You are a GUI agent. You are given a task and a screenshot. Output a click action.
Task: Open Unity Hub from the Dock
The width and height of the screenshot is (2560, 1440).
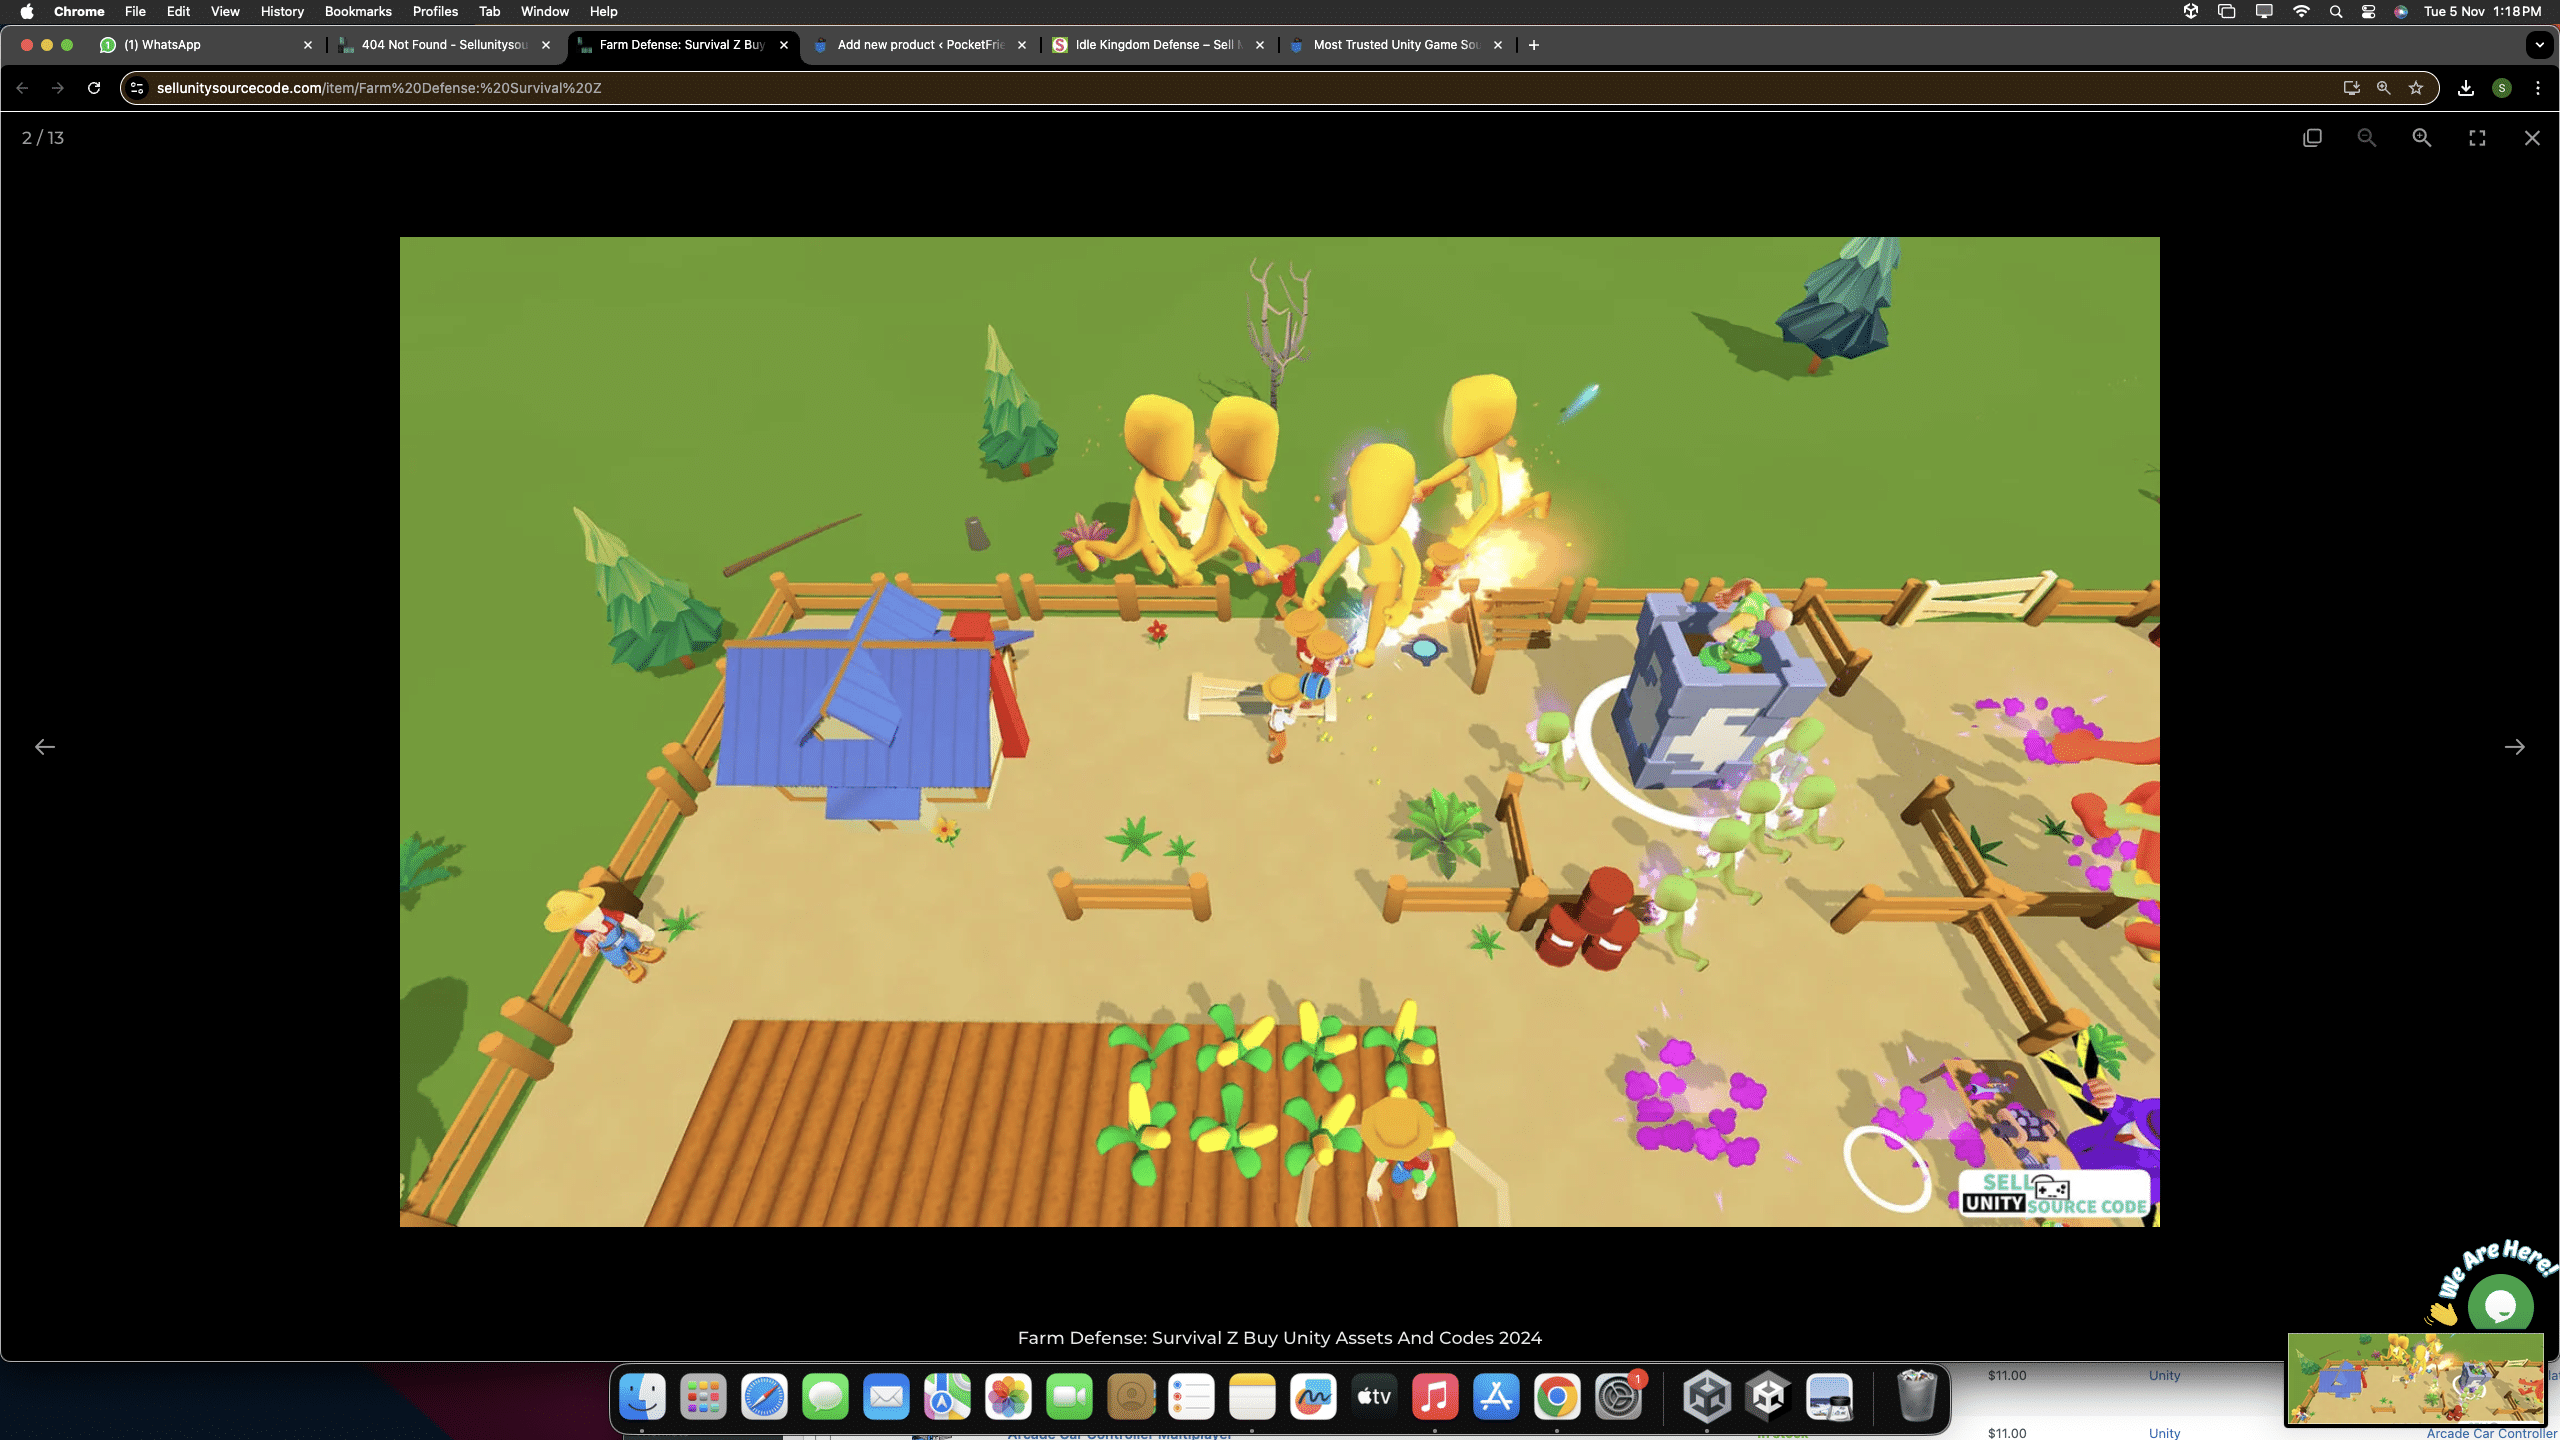coord(1707,1397)
